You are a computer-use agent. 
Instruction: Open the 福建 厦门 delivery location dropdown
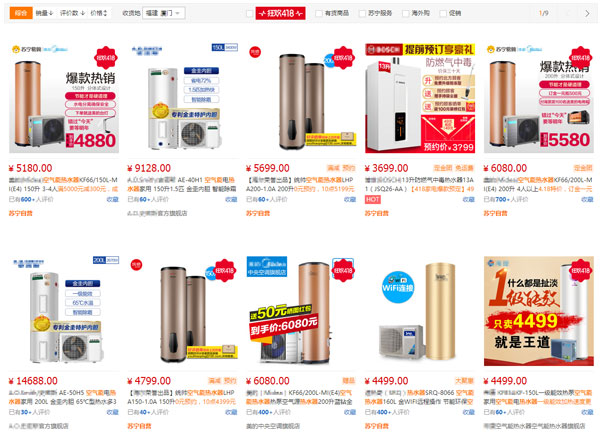164,13
